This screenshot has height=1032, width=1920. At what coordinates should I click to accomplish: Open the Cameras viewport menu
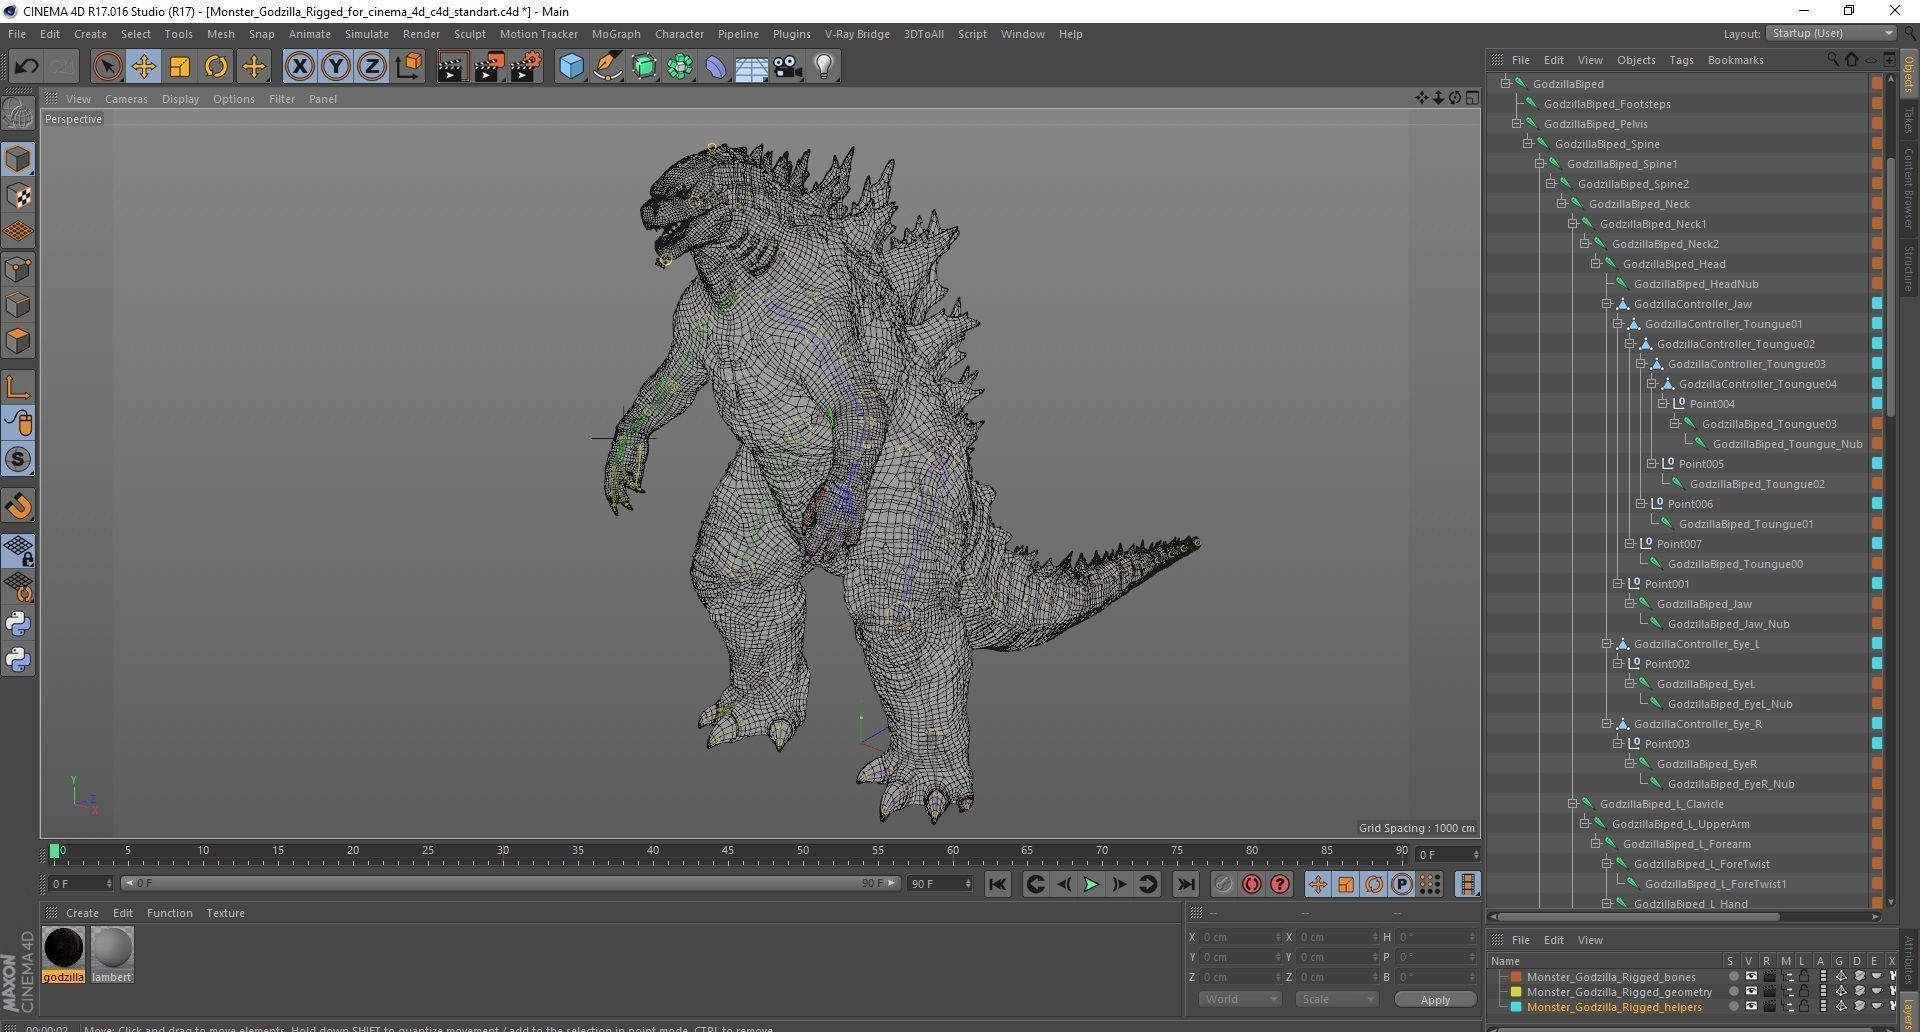click(126, 99)
